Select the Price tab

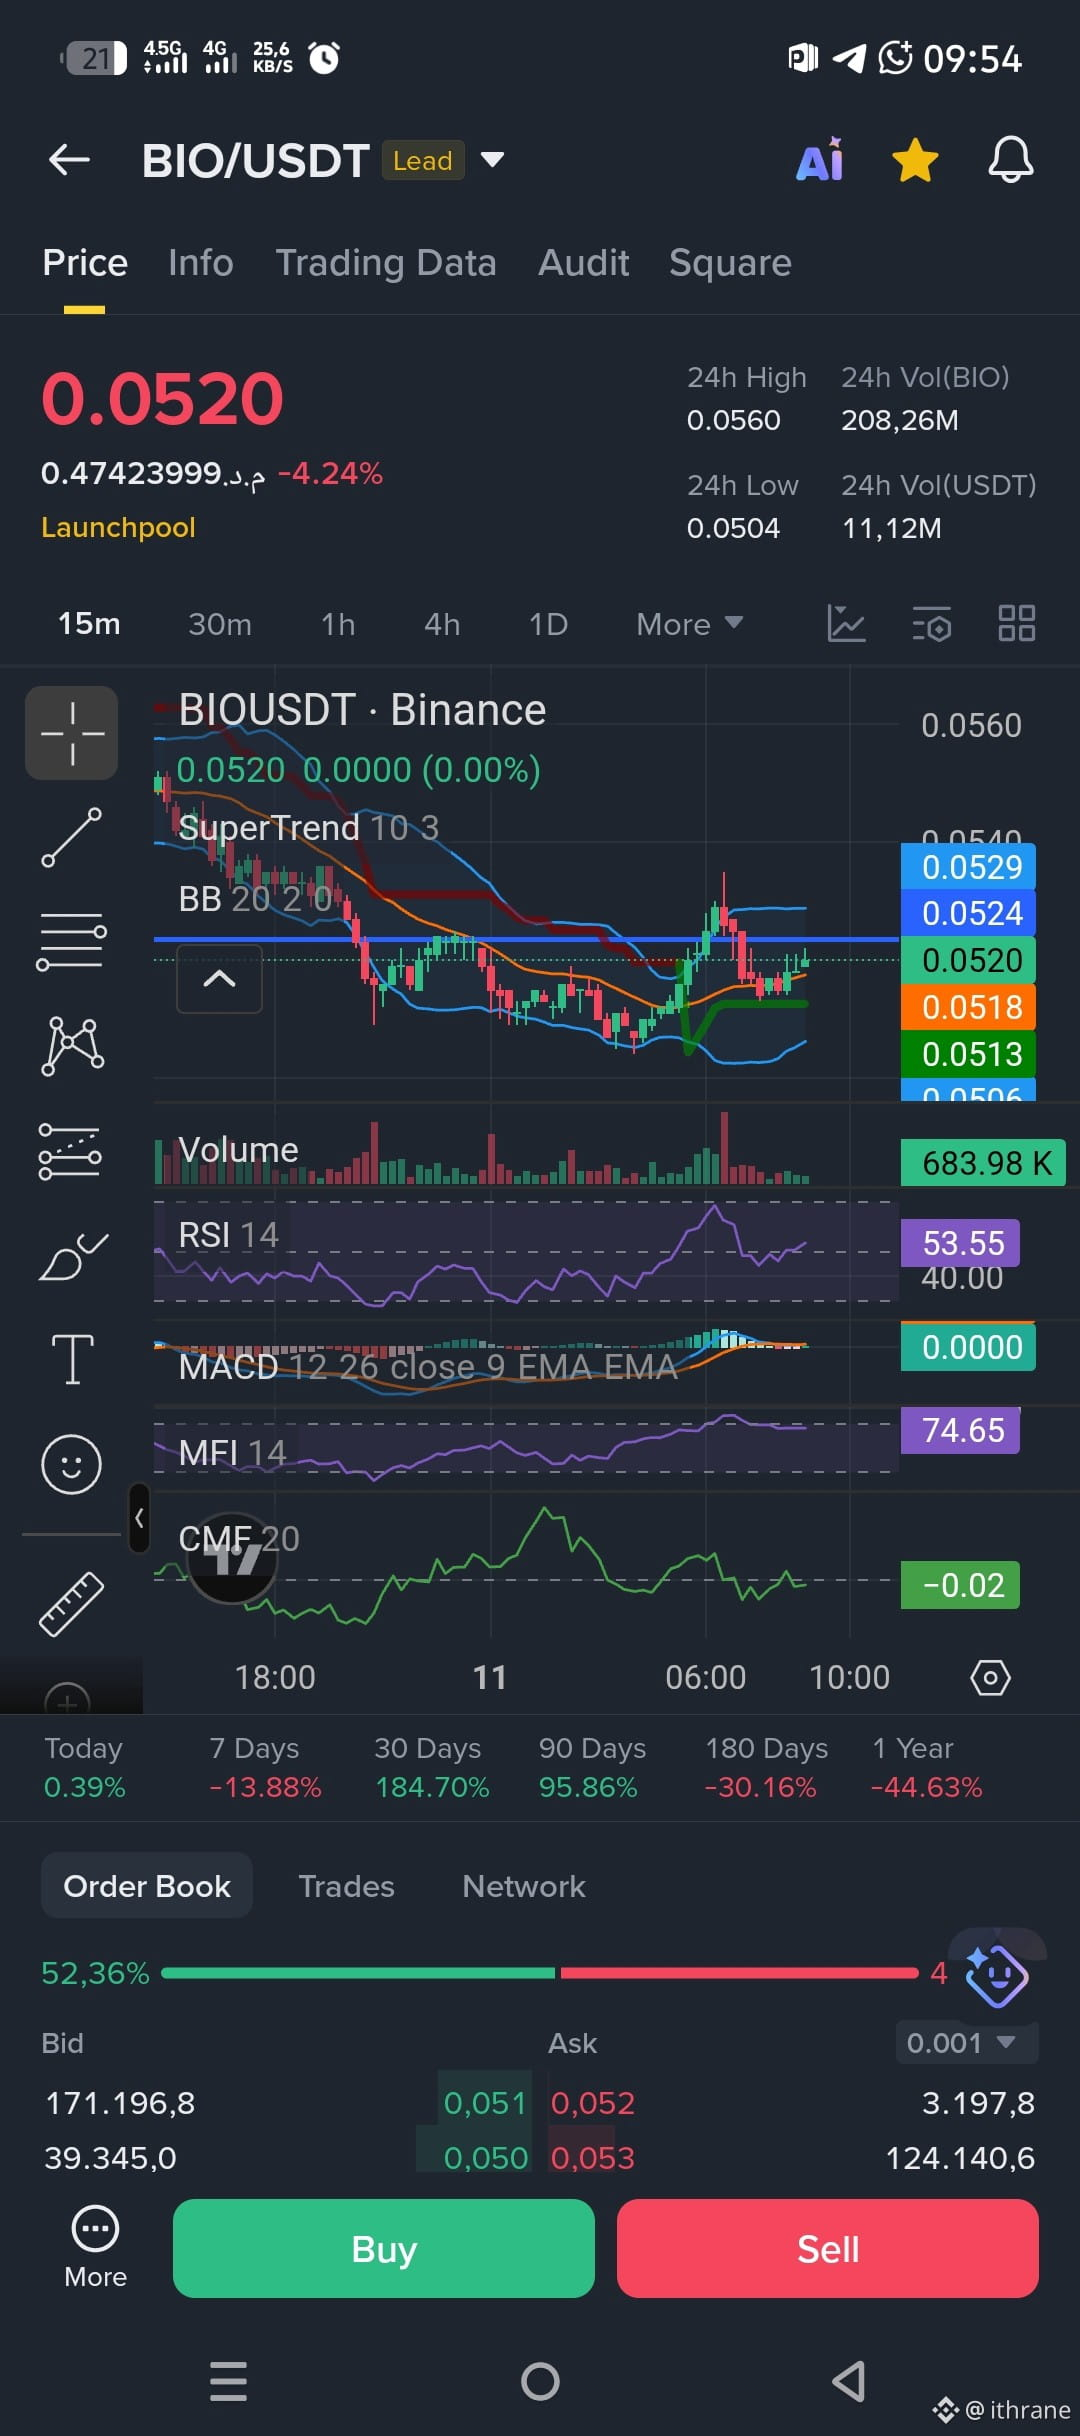click(x=85, y=263)
